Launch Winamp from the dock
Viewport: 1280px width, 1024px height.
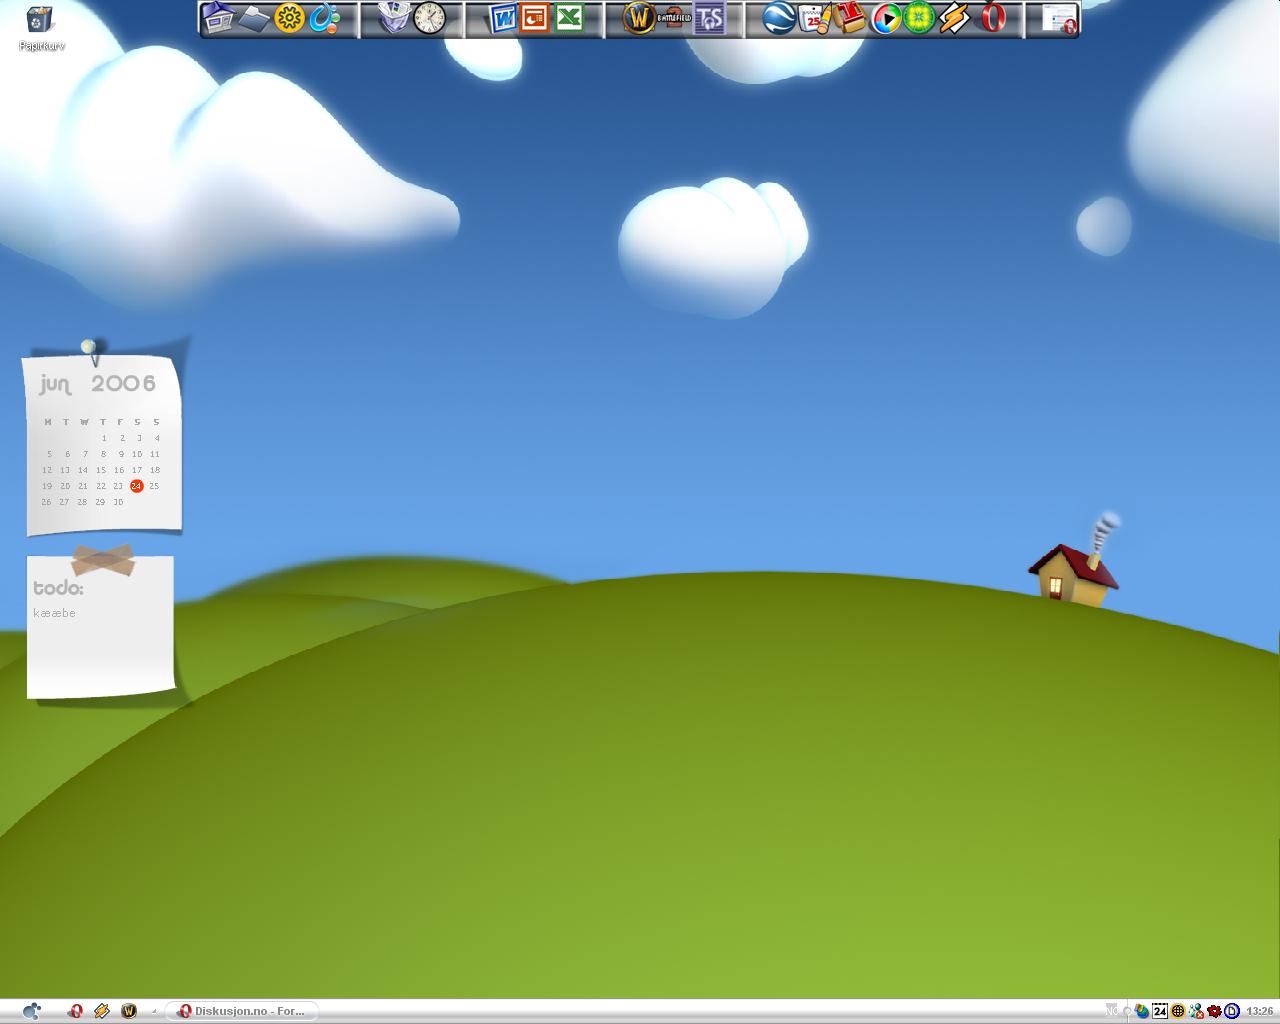tap(955, 18)
